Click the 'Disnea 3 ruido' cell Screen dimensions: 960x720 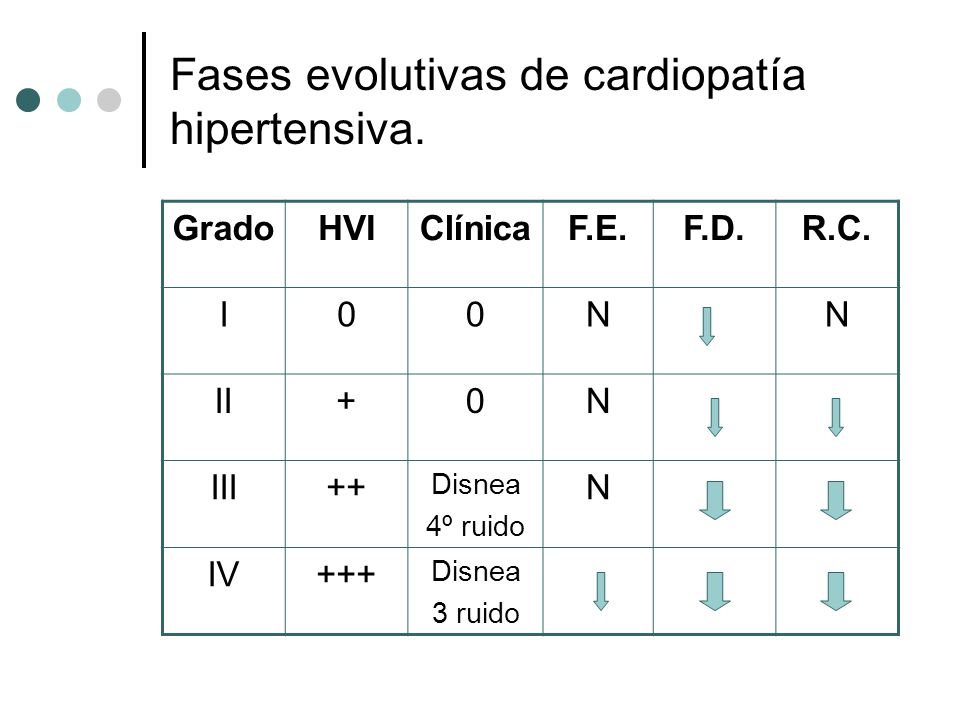coord(475,591)
